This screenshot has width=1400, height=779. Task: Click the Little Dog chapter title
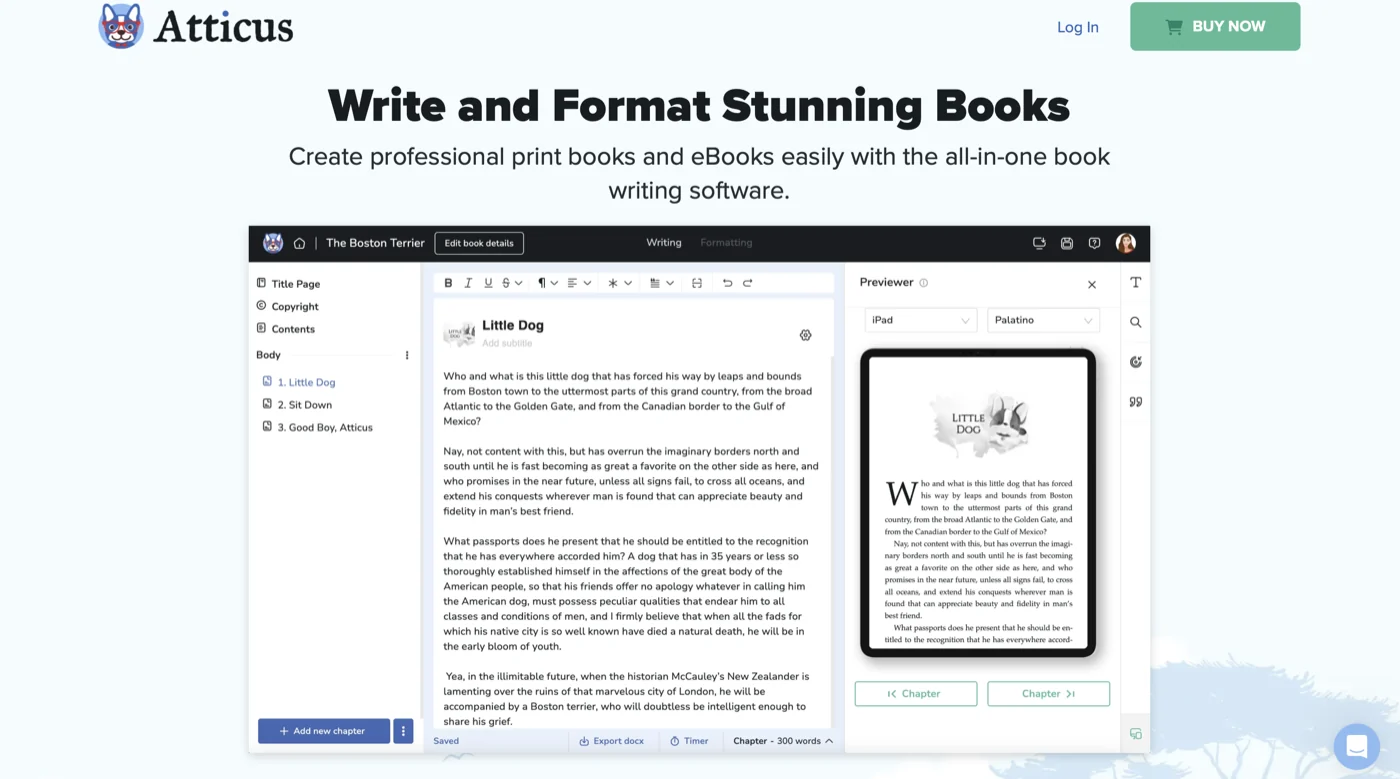513,325
